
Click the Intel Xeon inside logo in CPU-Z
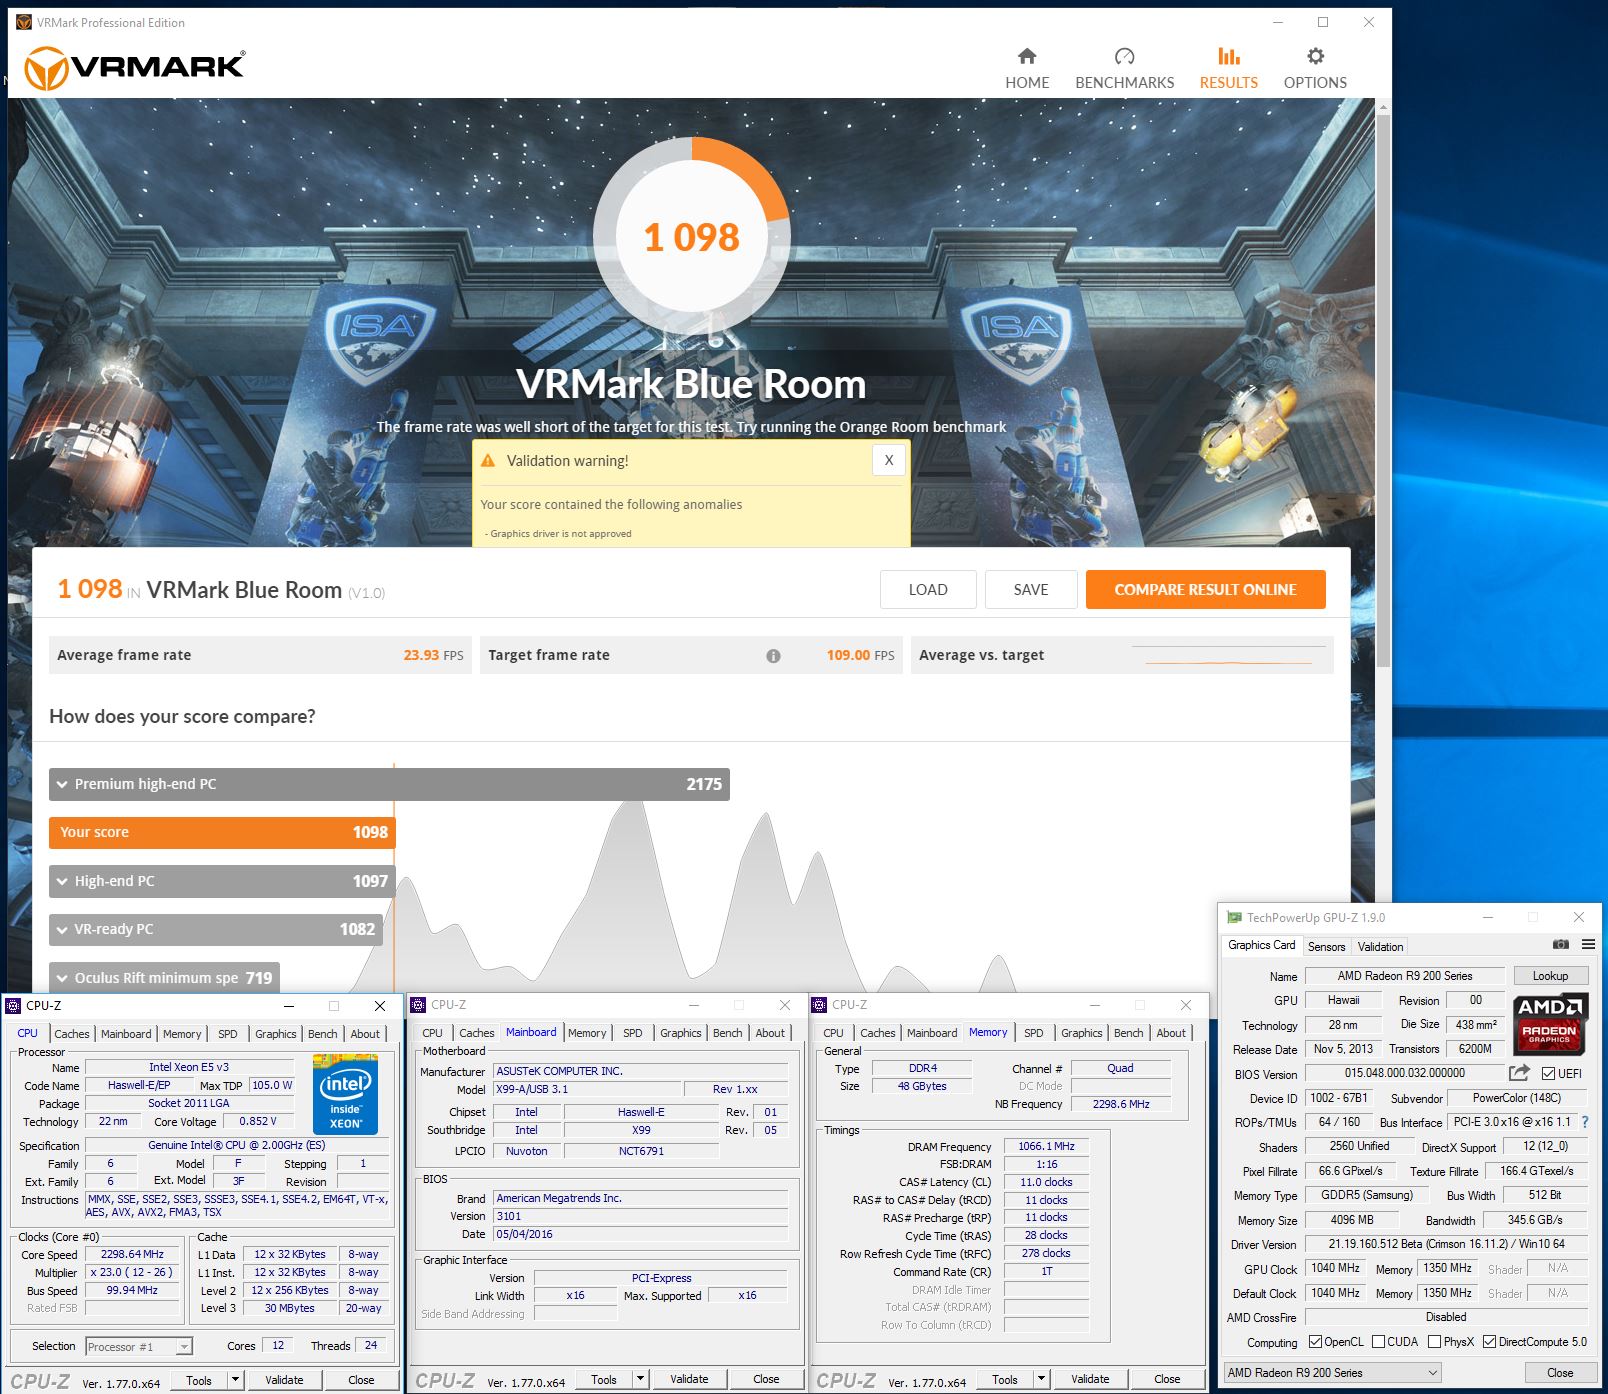pos(346,1094)
